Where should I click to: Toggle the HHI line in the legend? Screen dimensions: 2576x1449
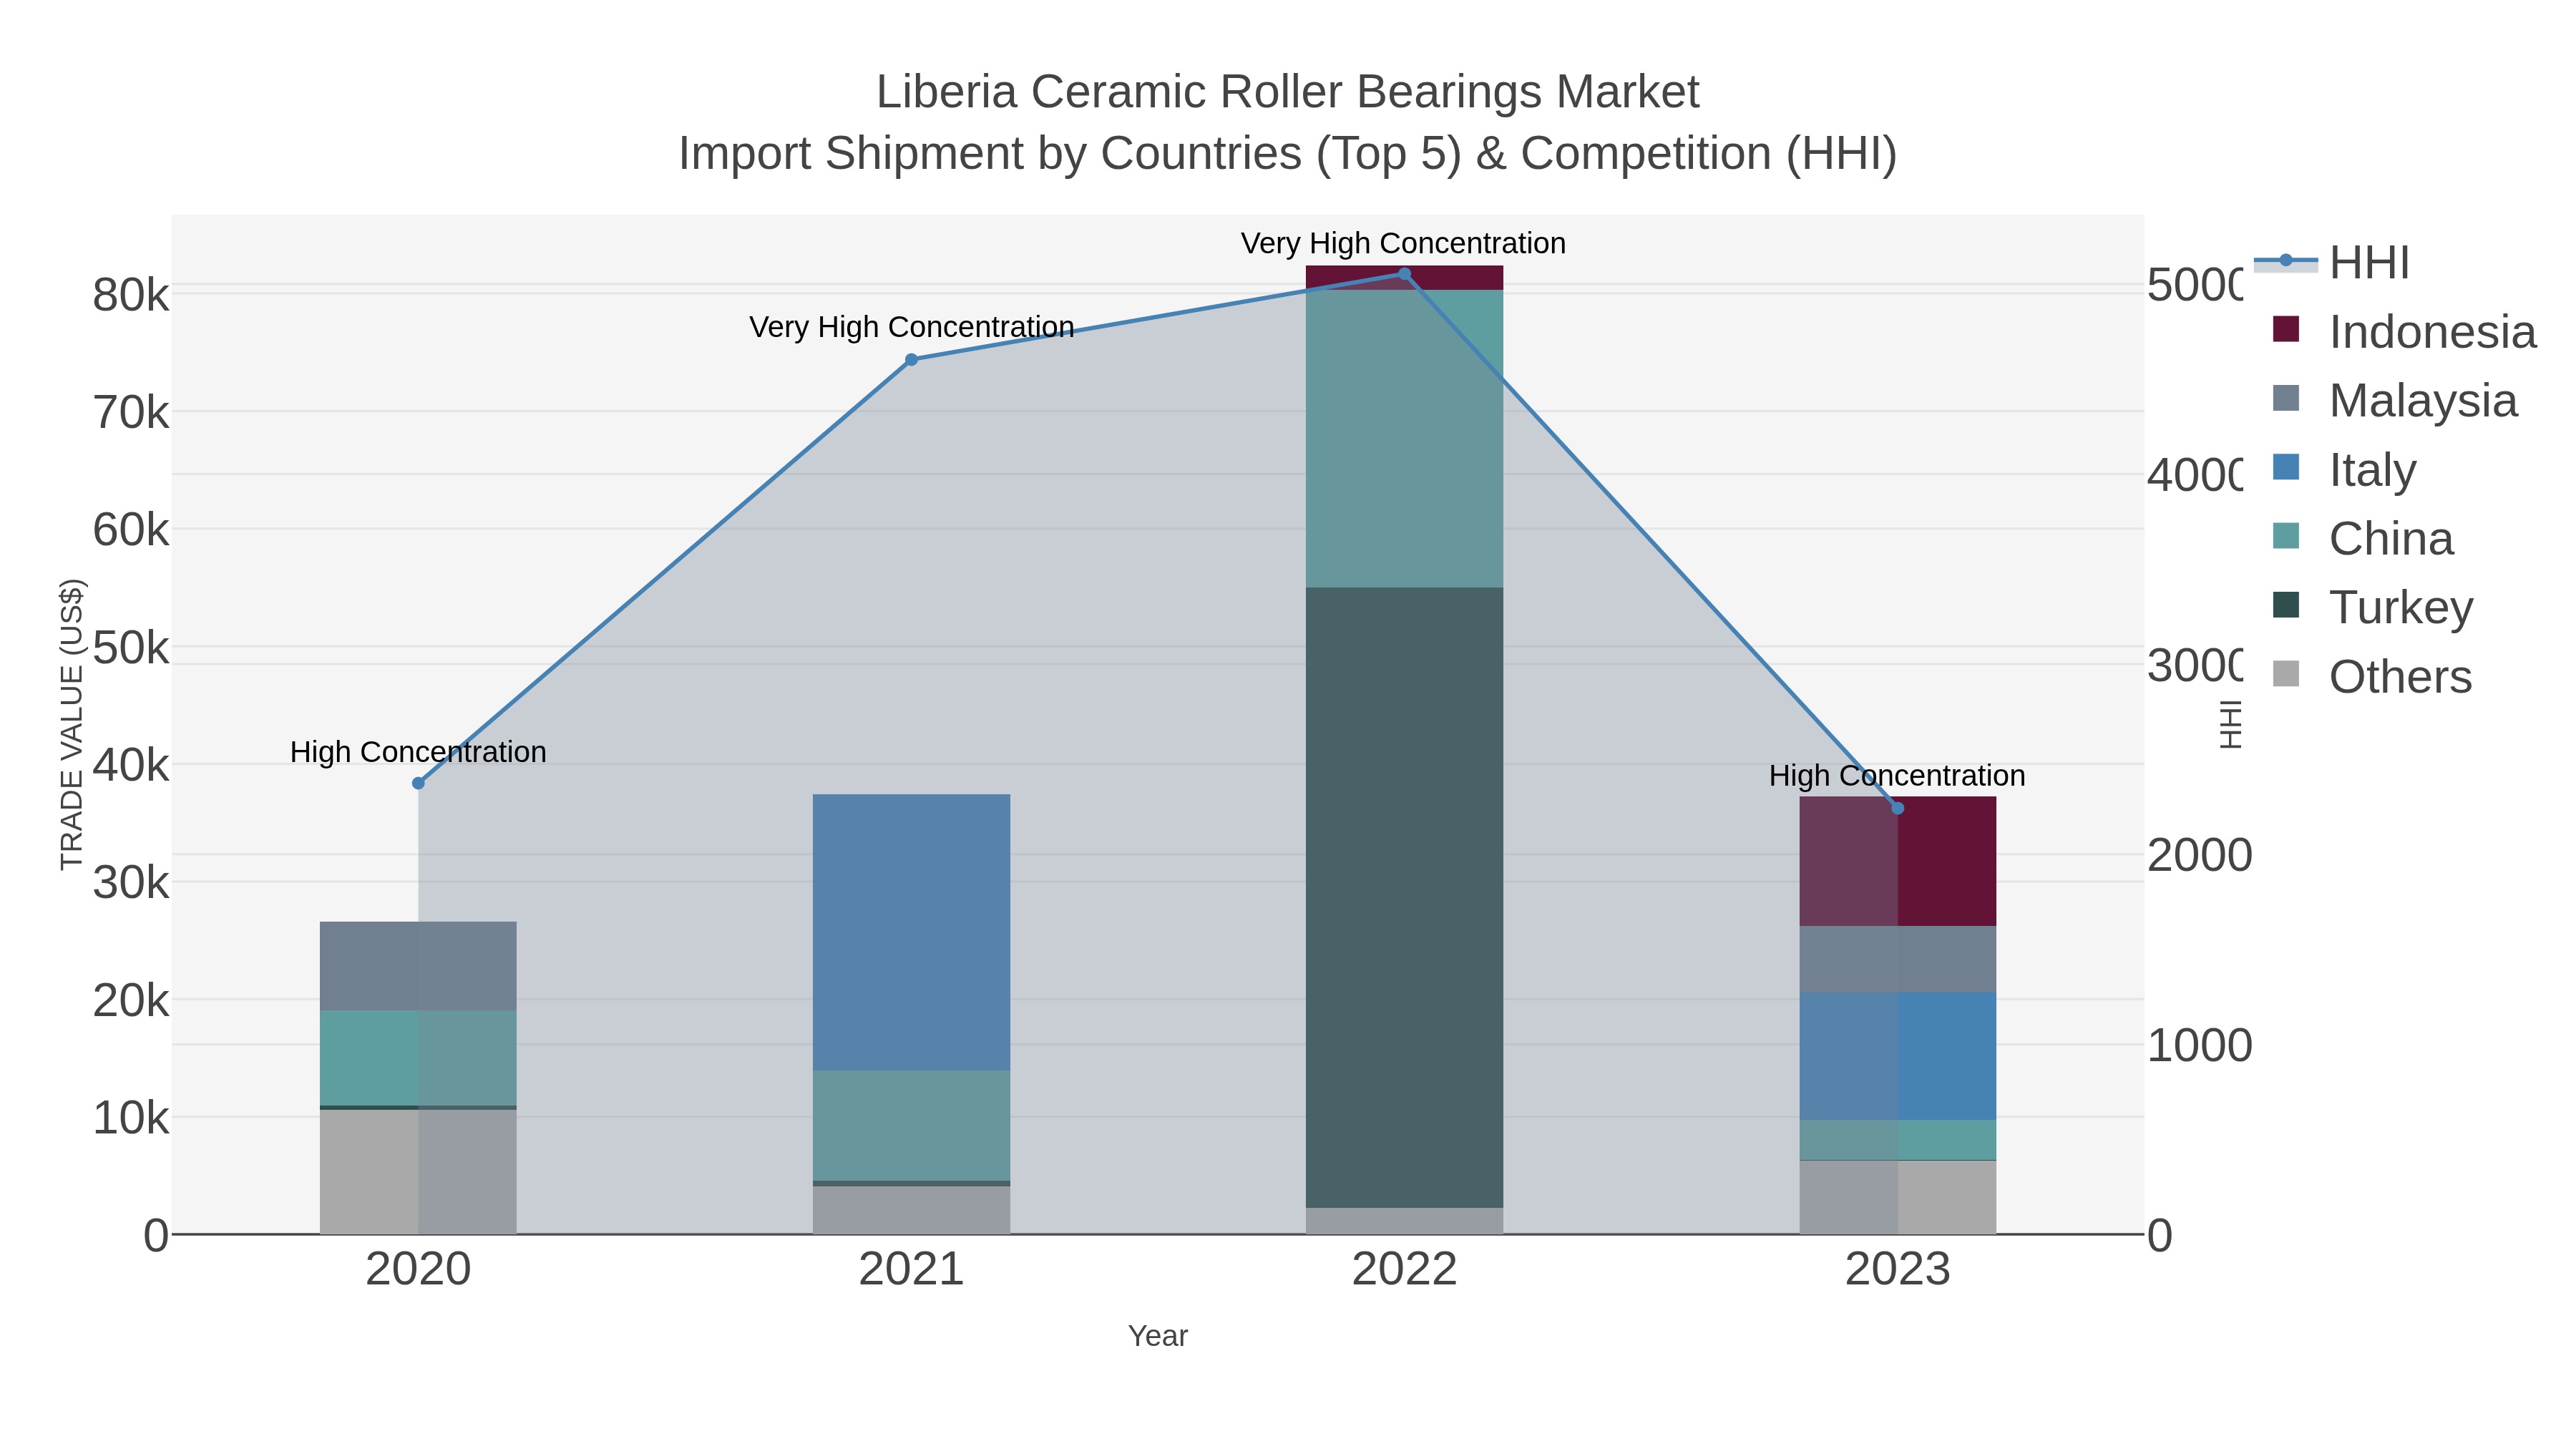(2331, 262)
